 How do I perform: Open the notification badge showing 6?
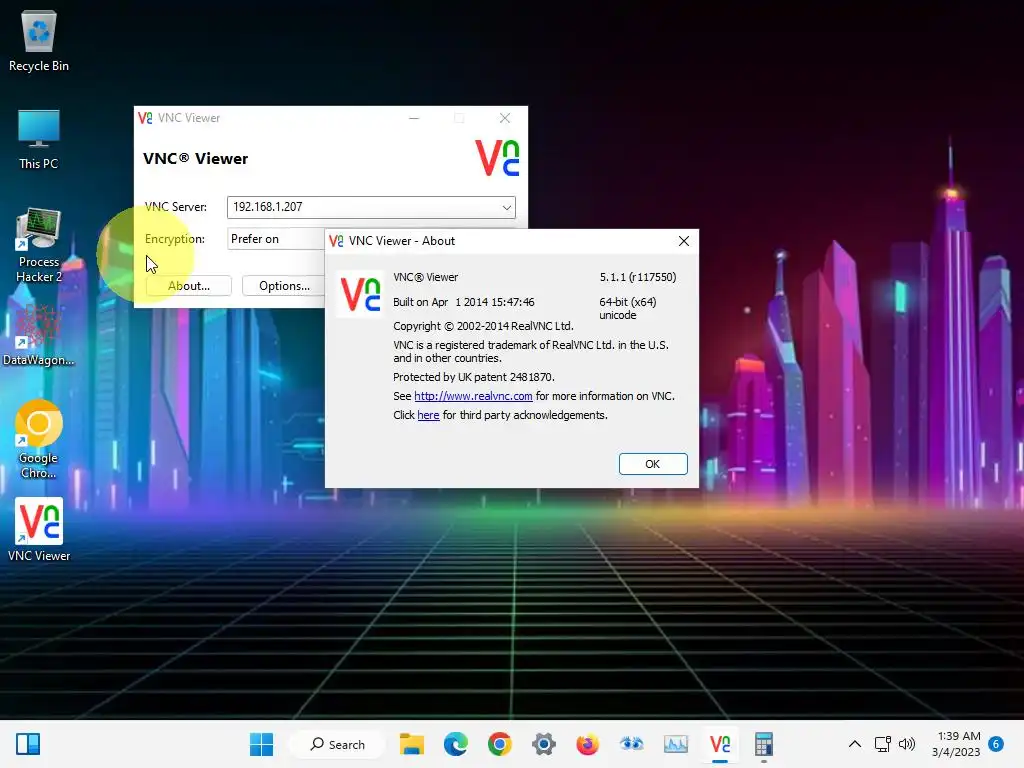[996, 744]
